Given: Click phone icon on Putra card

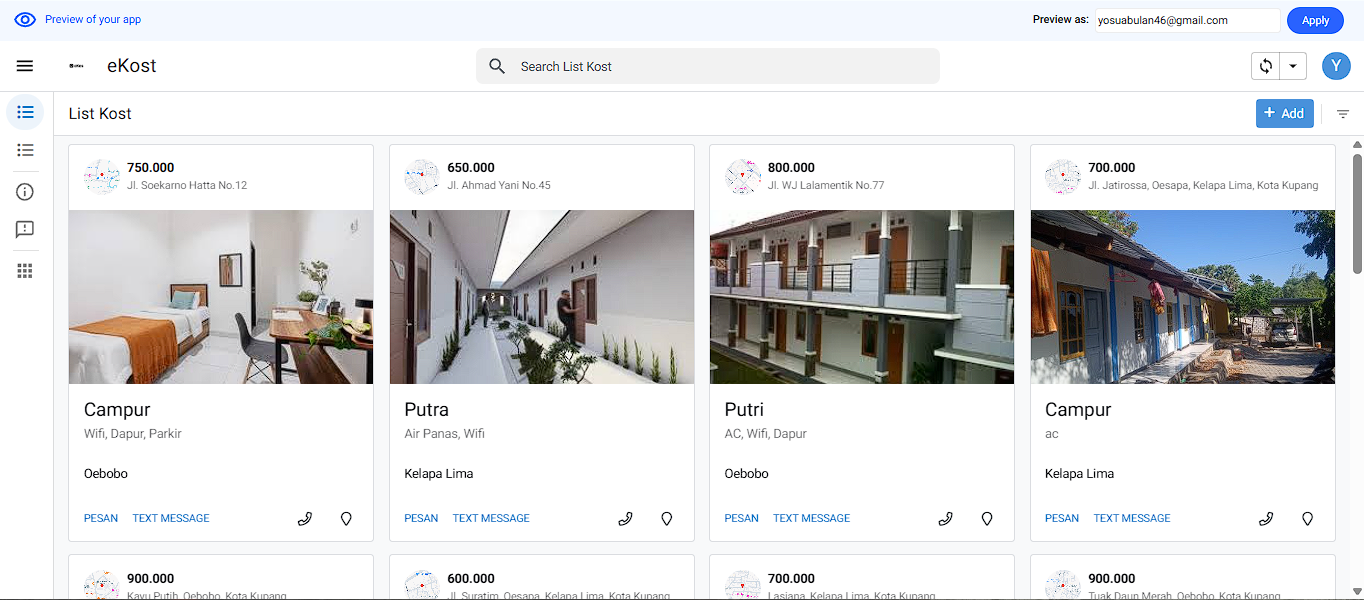Looking at the screenshot, I should pos(626,518).
